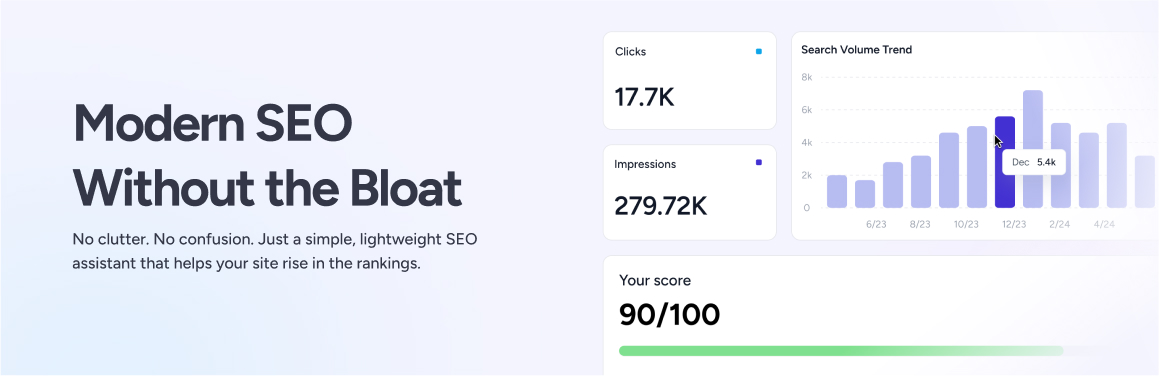Image resolution: width=1159 pixels, height=376 pixels.
Task: Click the 2/24 axis label
Action: (x=1059, y=224)
